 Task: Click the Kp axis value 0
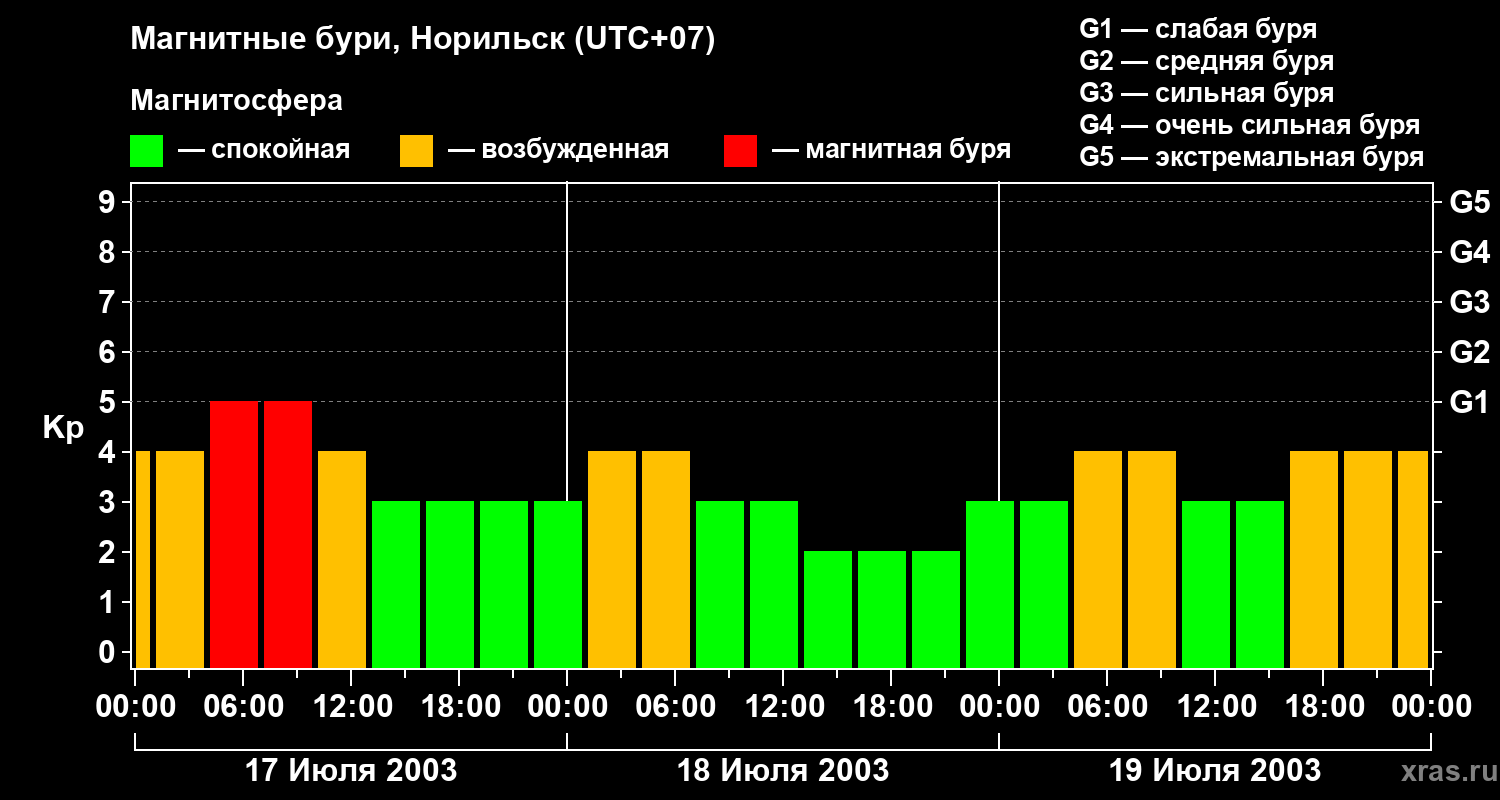click(x=108, y=652)
